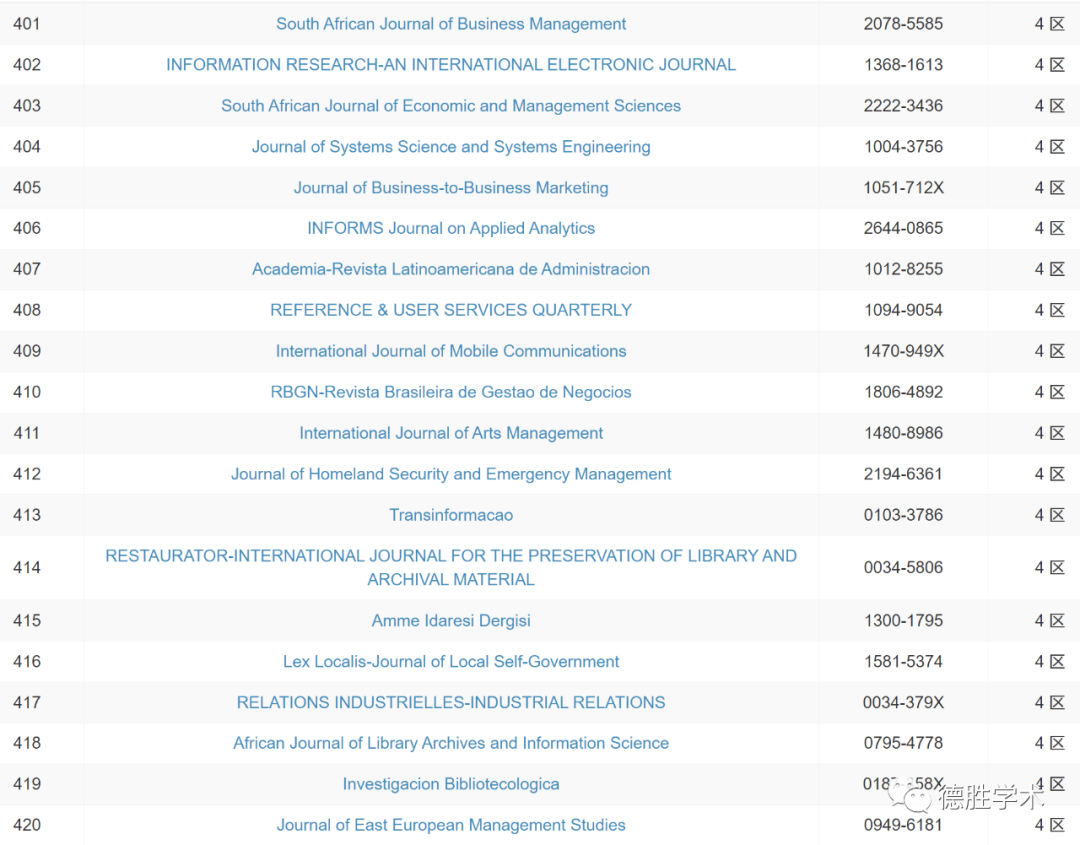Click row number 418

click(x=27, y=742)
